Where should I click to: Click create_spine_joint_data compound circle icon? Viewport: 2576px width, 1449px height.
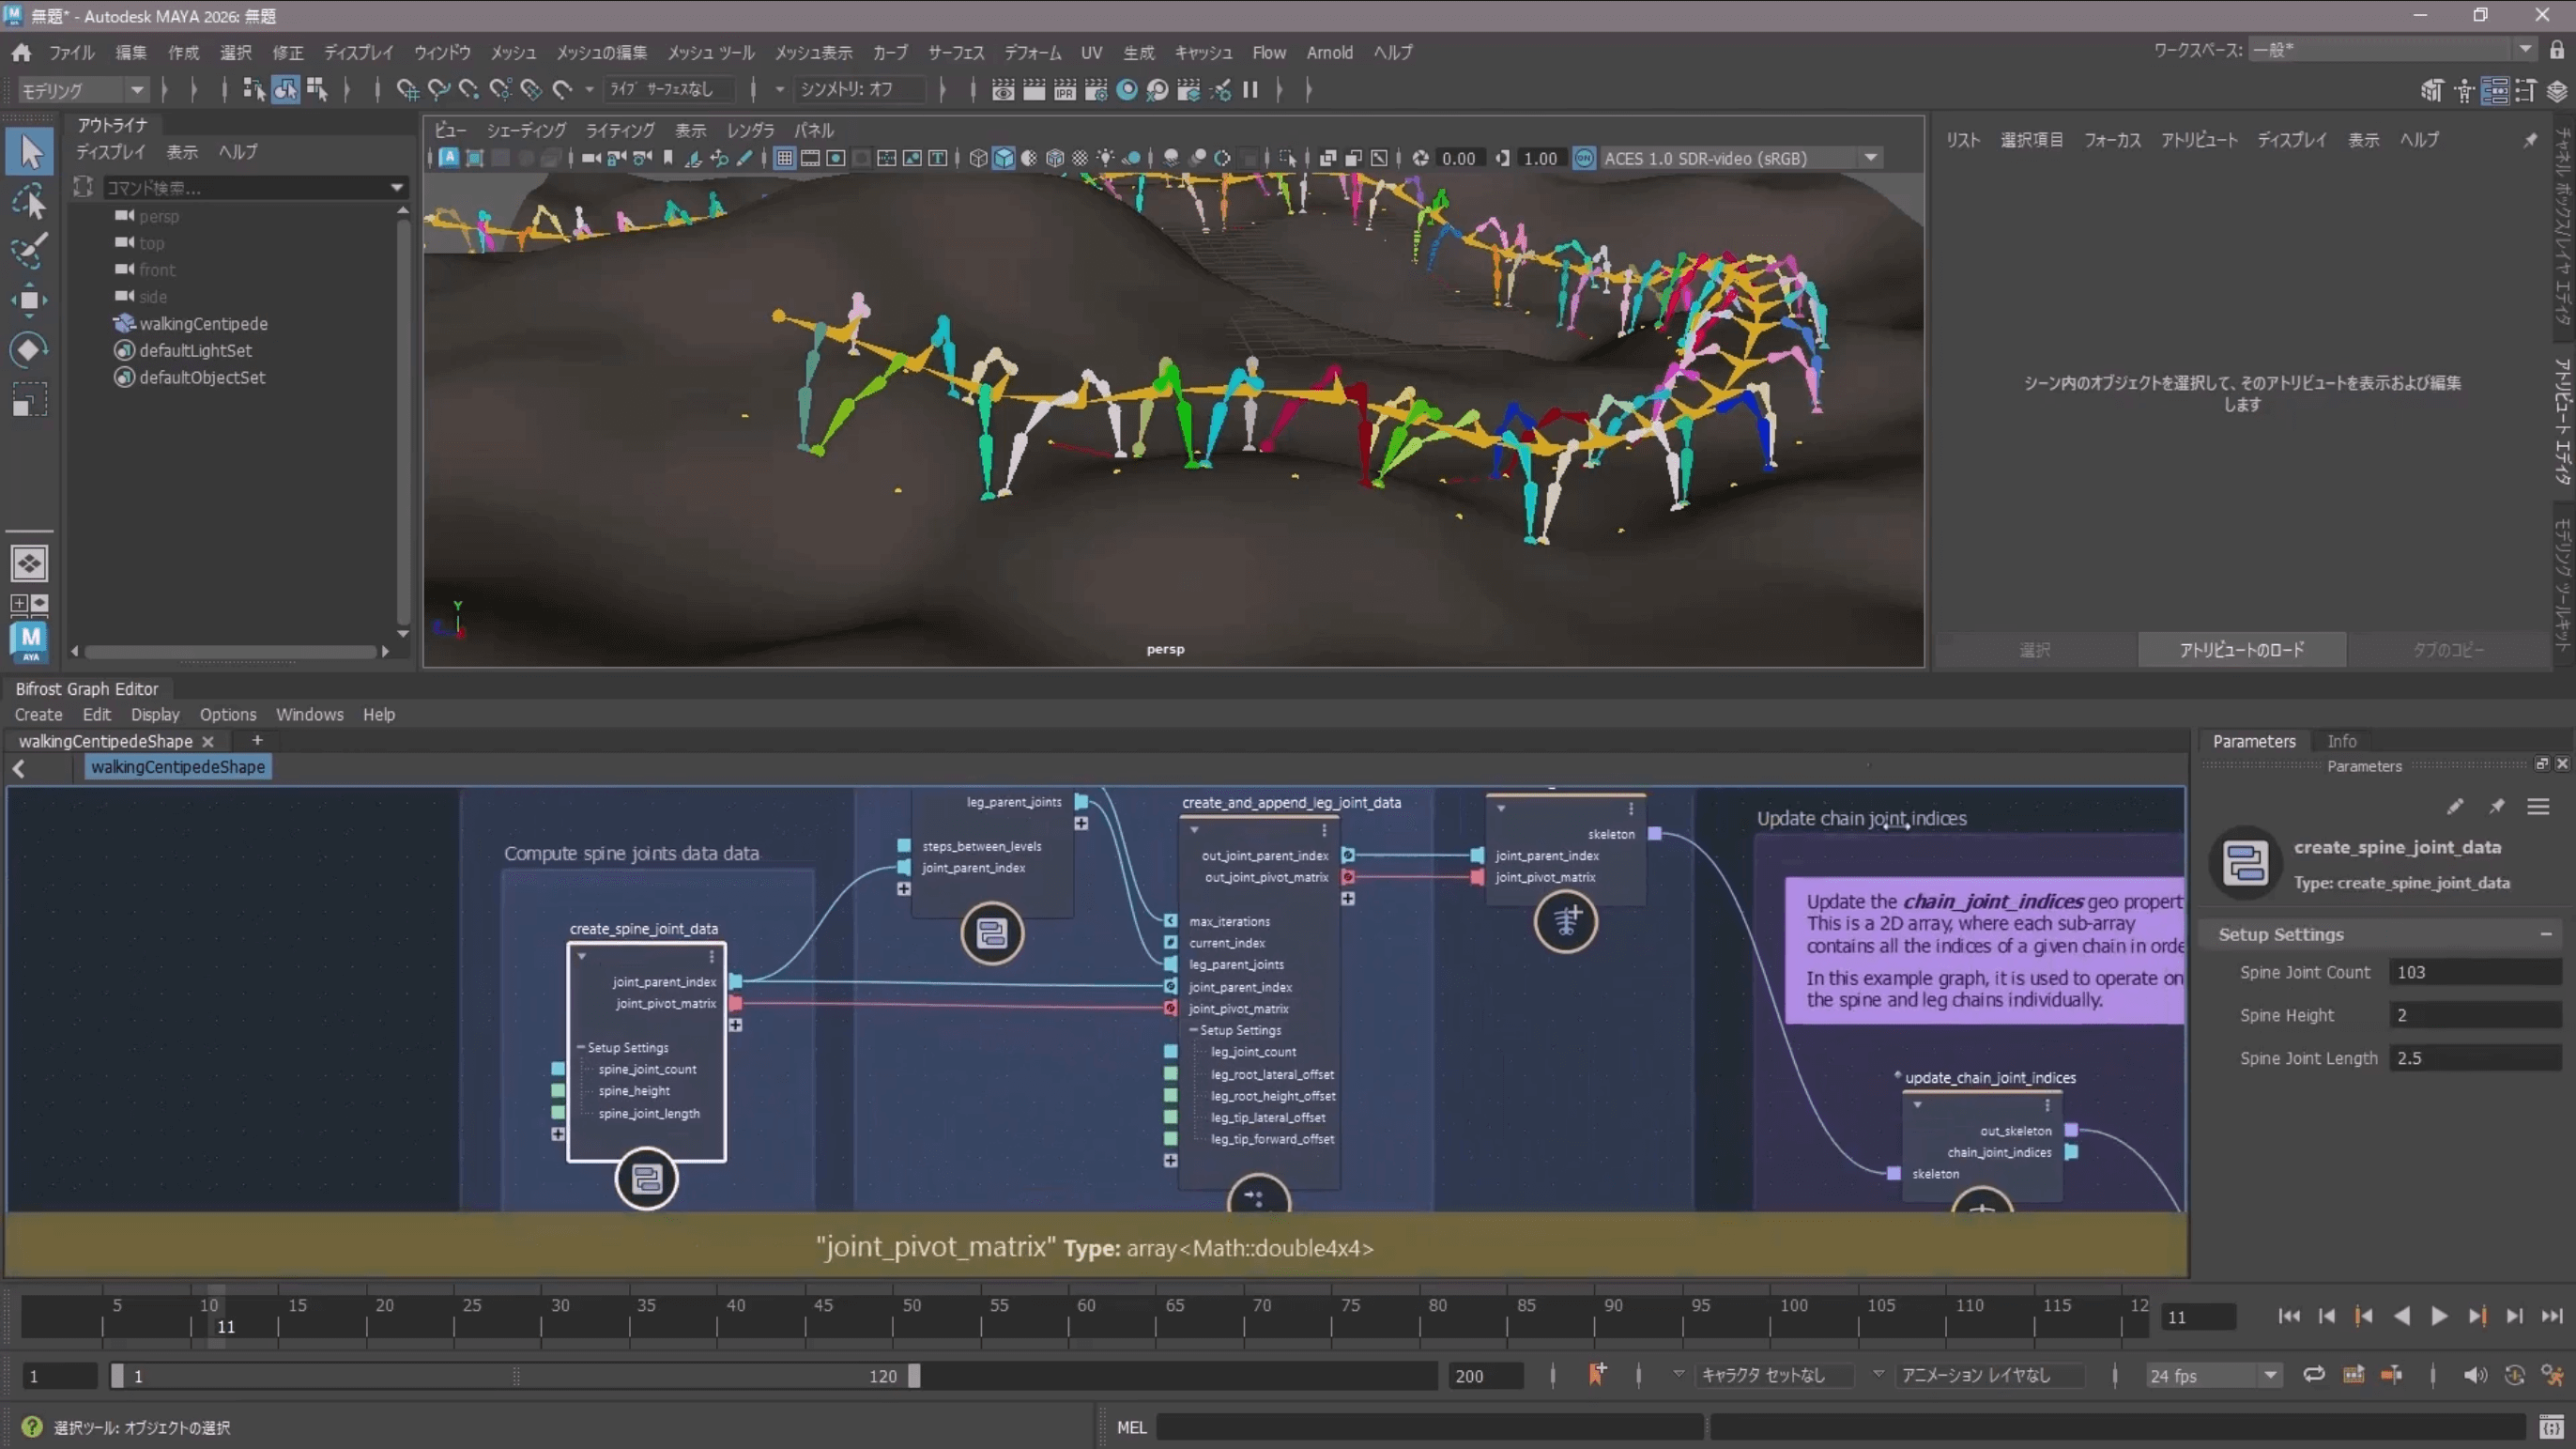[646, 1179]
